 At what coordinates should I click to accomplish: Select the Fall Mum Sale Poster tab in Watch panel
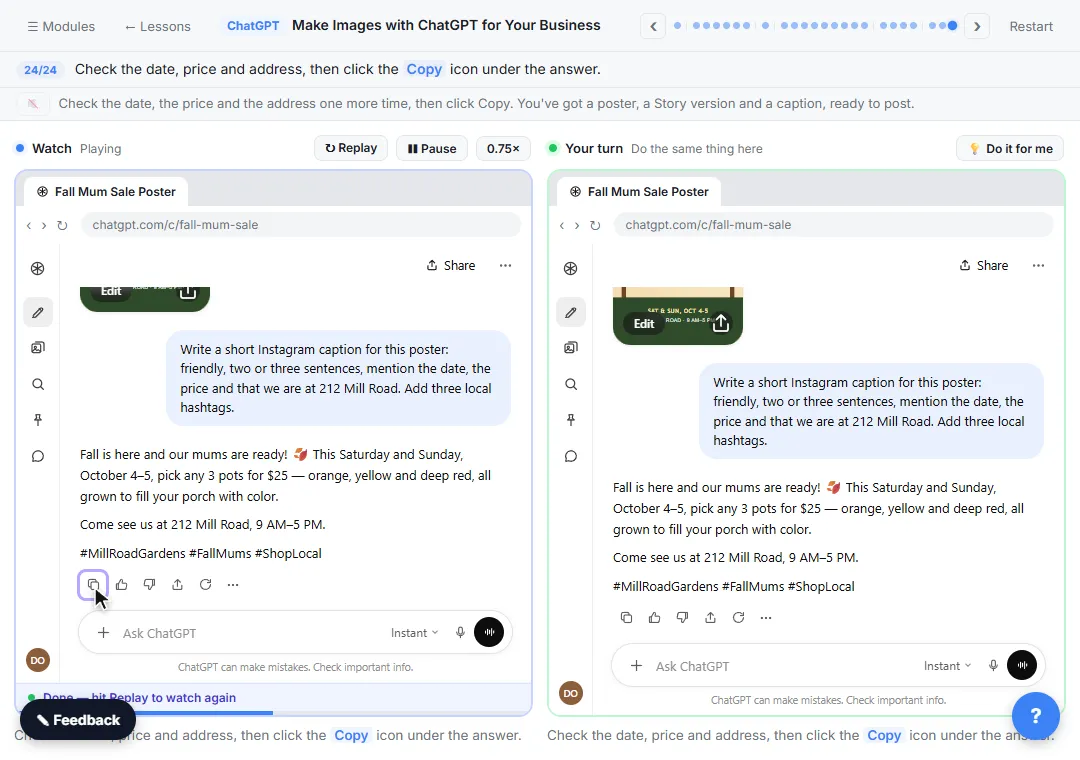[x=106, y=192]
